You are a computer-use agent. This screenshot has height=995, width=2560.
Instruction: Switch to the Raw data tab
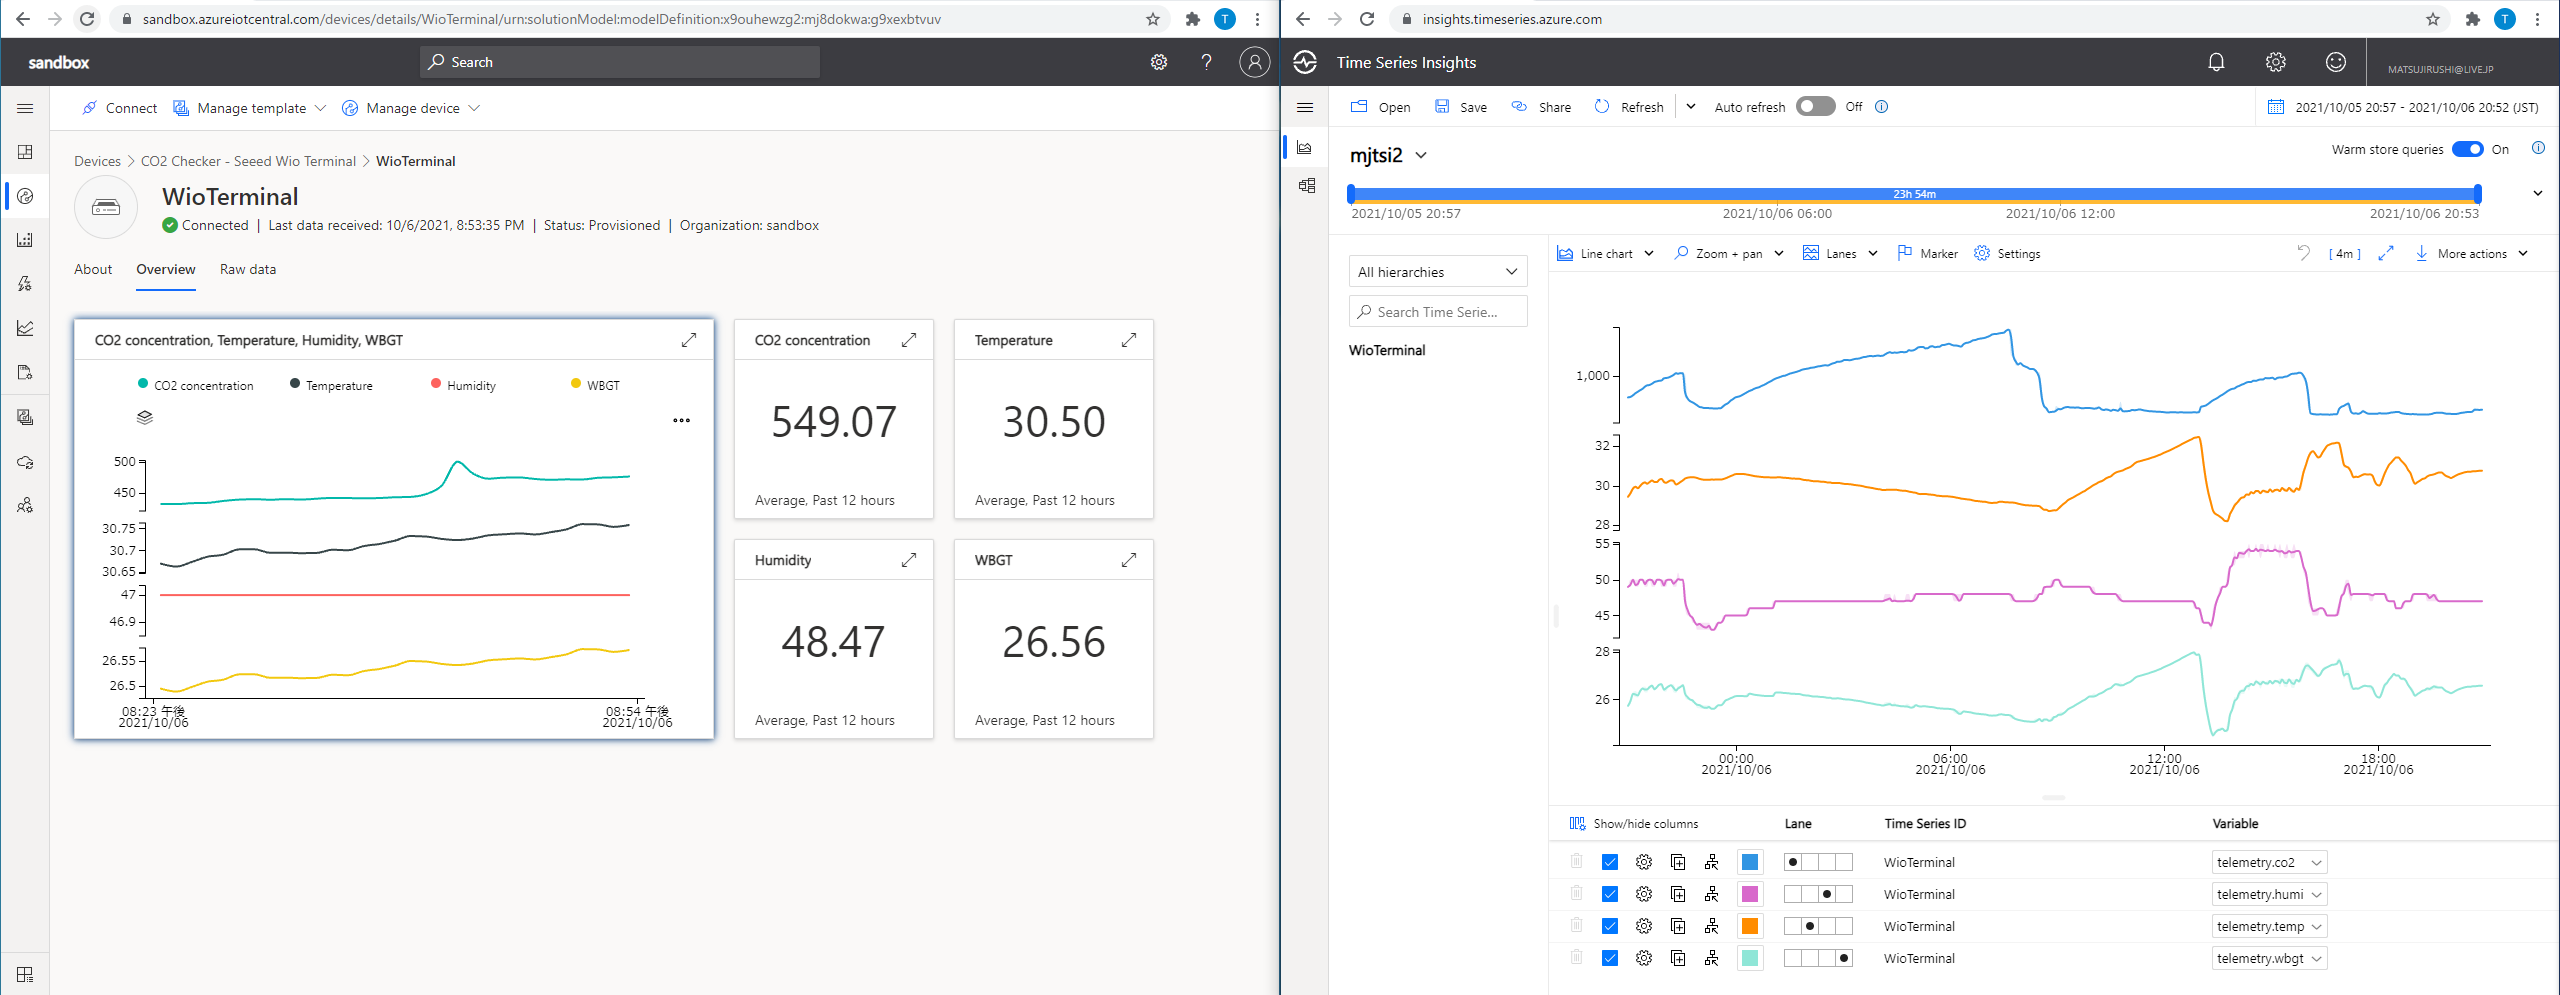[x=248, y=269]
